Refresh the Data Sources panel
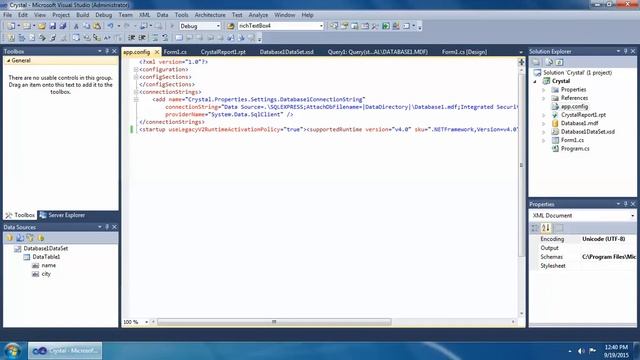Viewport: 640px width, 360px height. click(x=40, y=238)
